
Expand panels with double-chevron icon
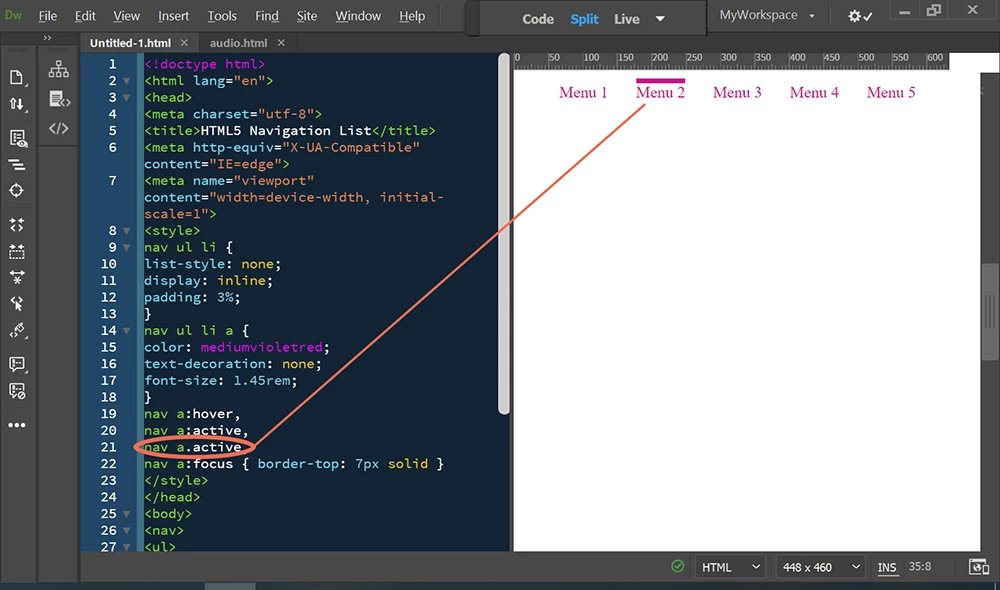47,38
